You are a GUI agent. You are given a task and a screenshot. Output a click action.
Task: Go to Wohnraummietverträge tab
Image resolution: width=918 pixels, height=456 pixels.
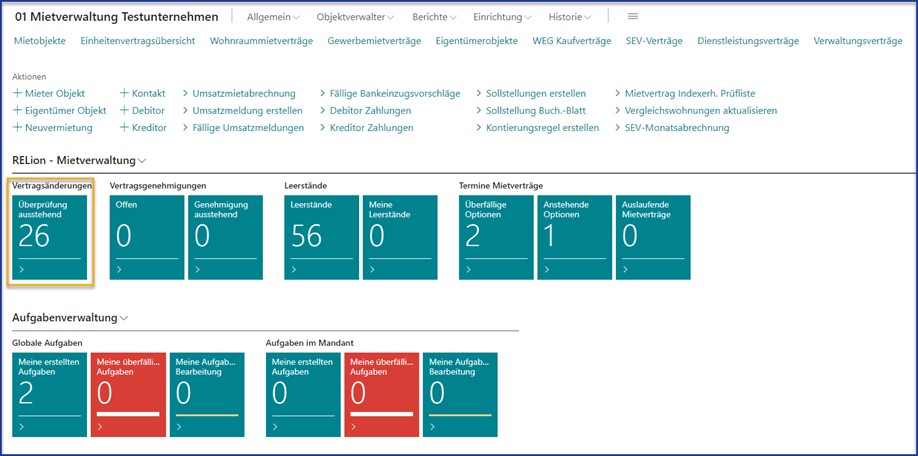[261, 41]
